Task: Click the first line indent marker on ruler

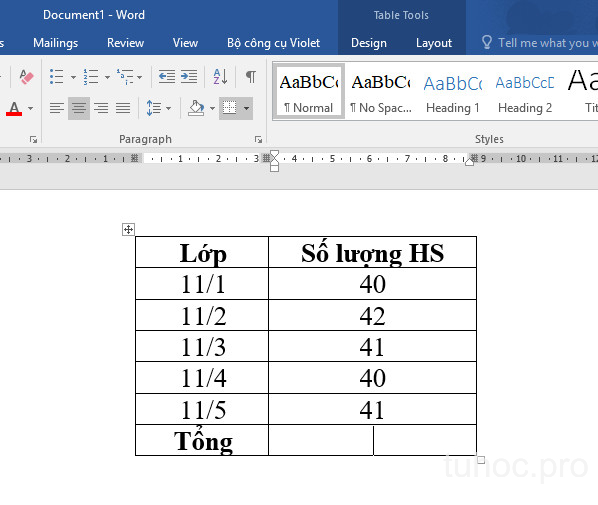Action: point(274,154)
